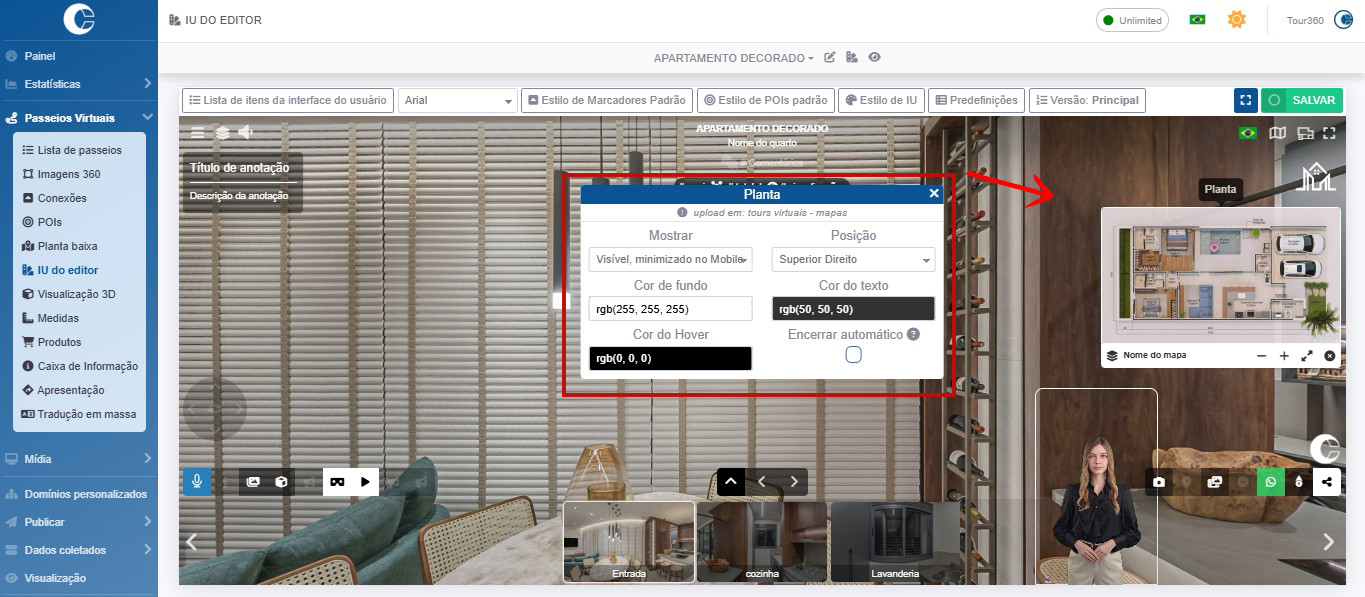Screen dimensions: 1365x597
Task: Toggle the light theme sun icon
Action: pyautogui.click(x=1237, y=20)
